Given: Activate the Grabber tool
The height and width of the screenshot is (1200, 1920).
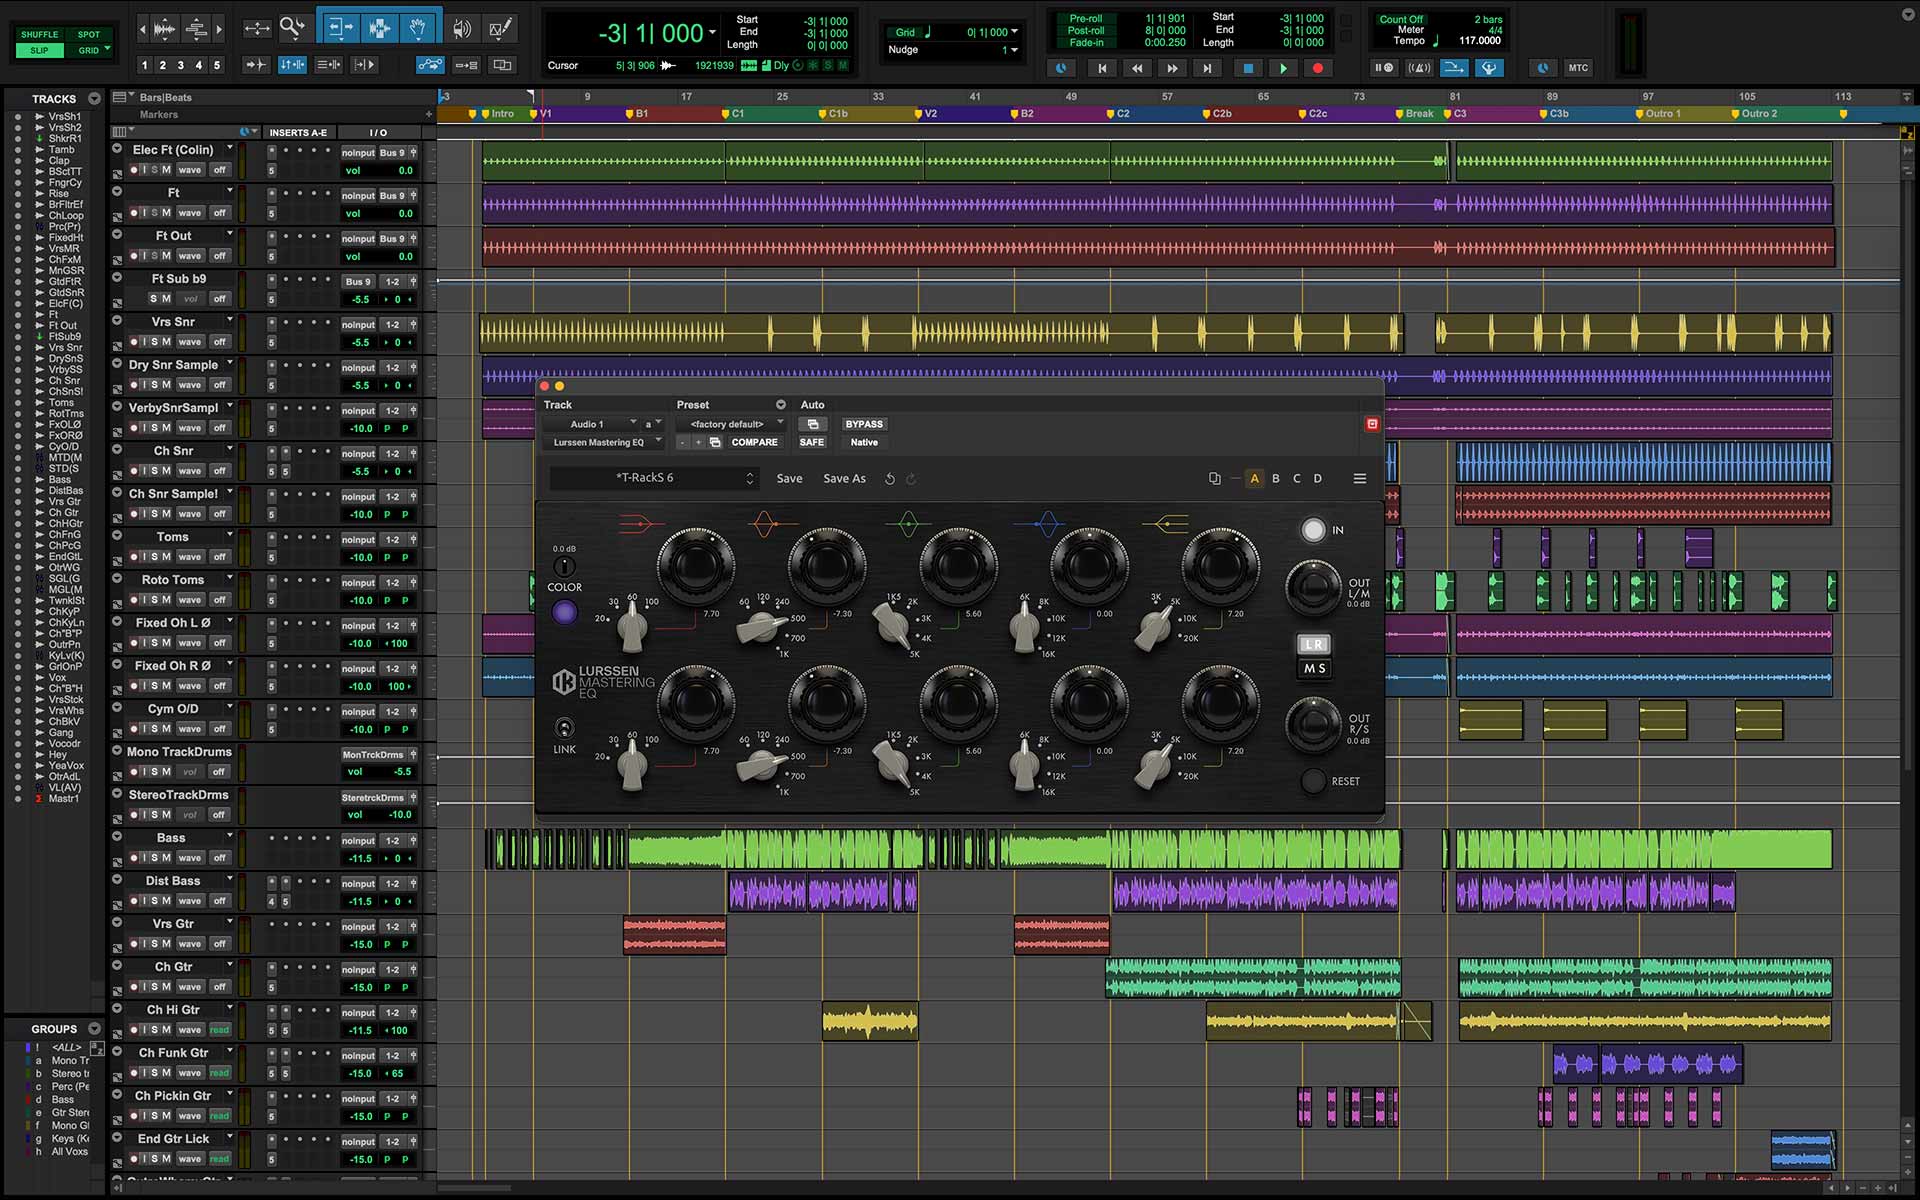Looking at the screenshot, I should tap(418, 28).
